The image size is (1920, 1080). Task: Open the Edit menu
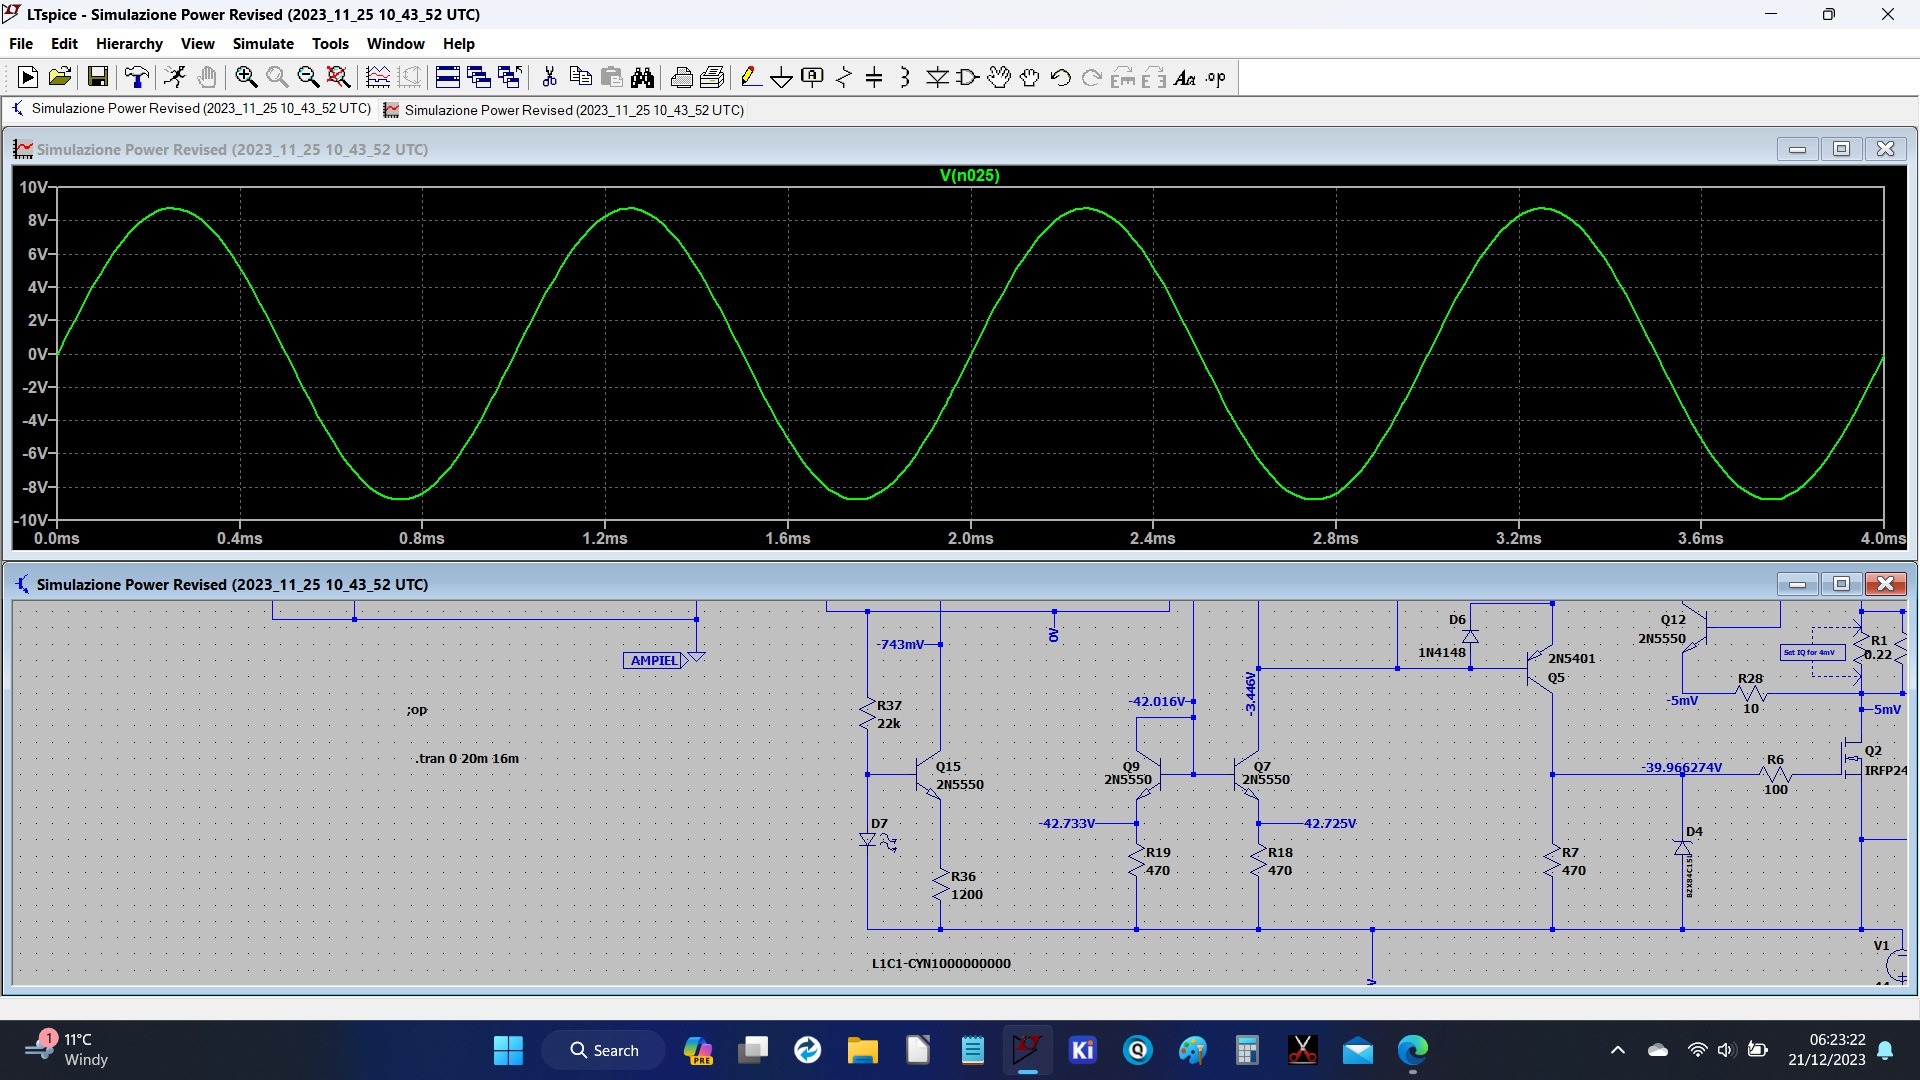64,43
